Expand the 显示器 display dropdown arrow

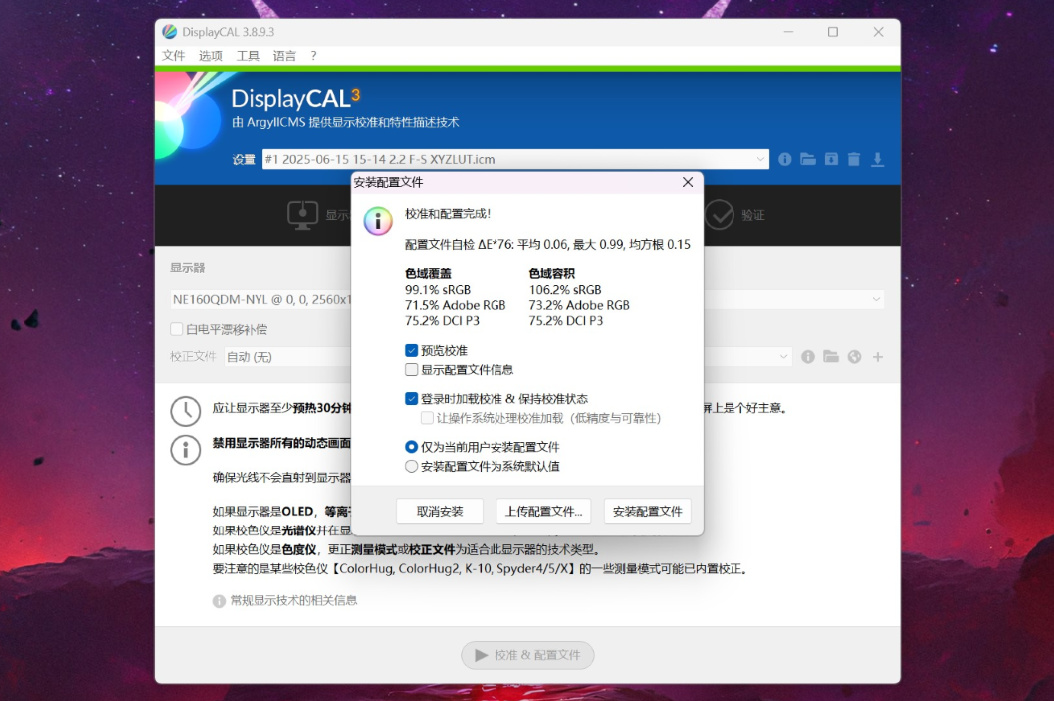click(x=876, y=299)
